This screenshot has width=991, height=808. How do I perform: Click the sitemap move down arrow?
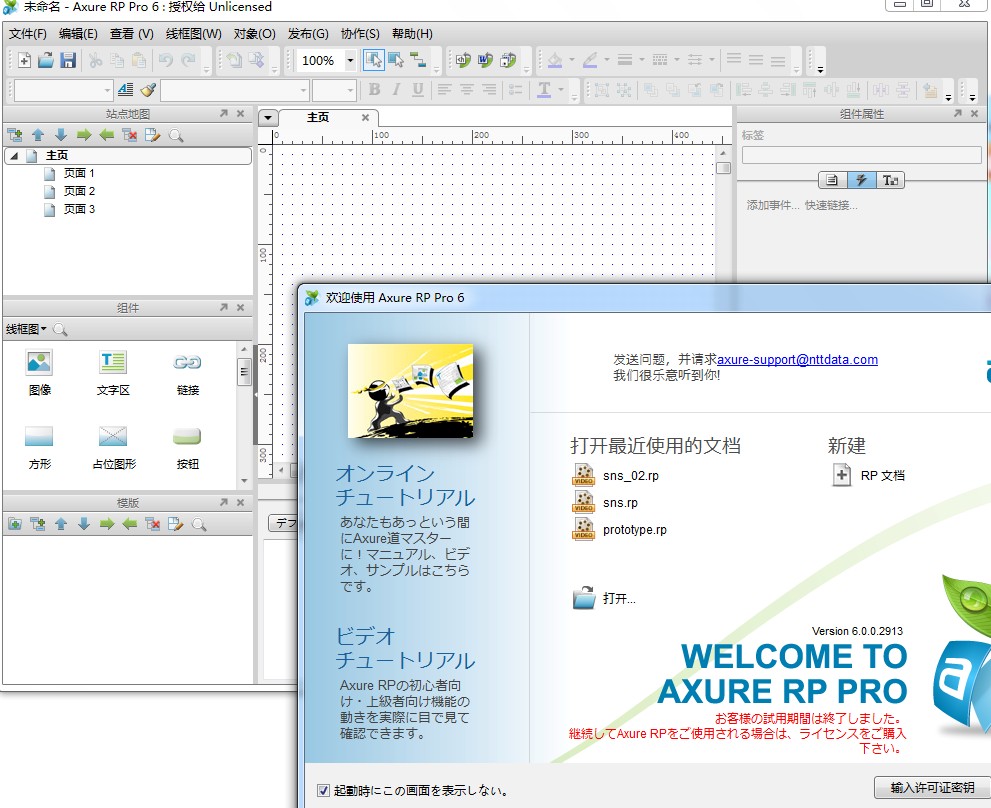click(x=61, y=135)
